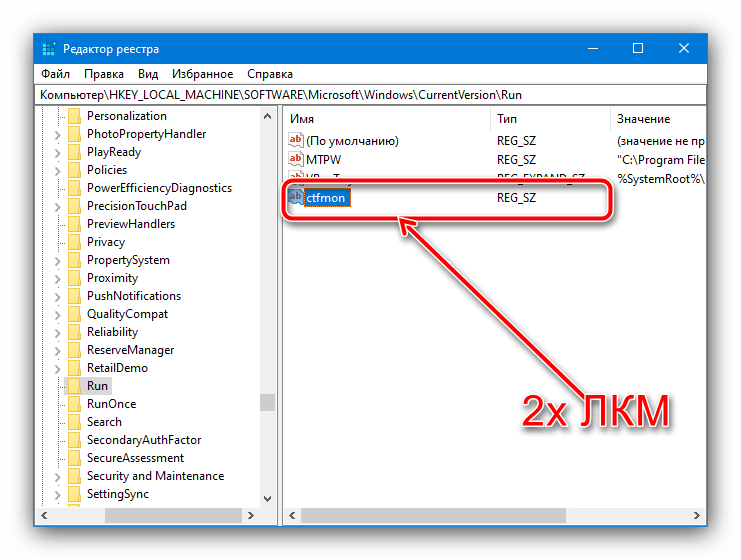The image size is (741, 560).
Task: Select the Policies folder icon
Action: coord(74,170)
